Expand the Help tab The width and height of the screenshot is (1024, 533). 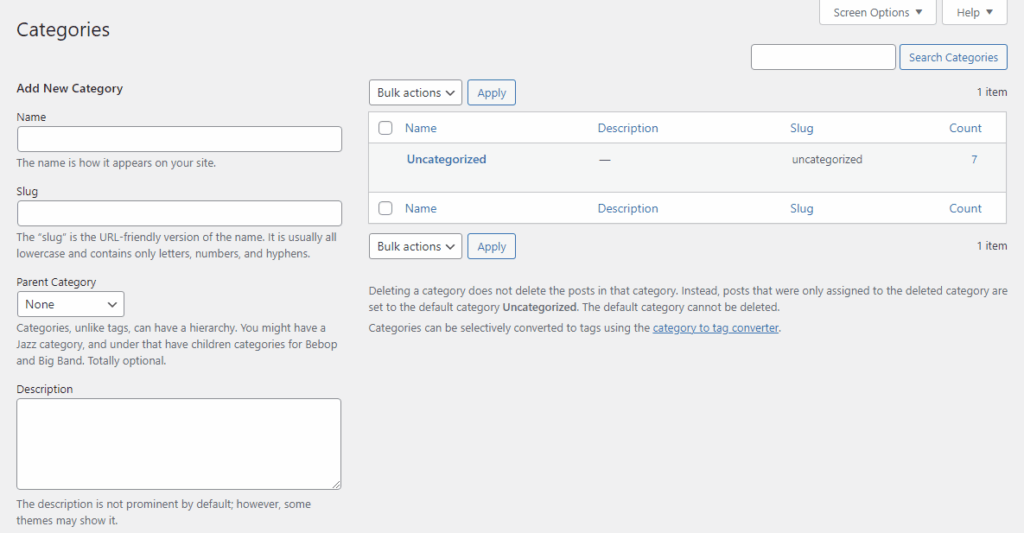click(x=974, y=13)
